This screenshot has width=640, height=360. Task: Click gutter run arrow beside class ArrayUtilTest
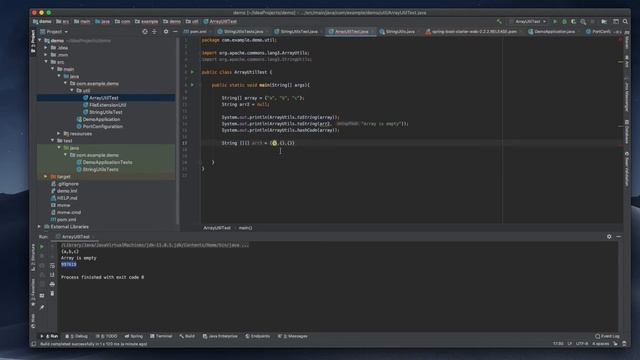click(x=193, y=72)
